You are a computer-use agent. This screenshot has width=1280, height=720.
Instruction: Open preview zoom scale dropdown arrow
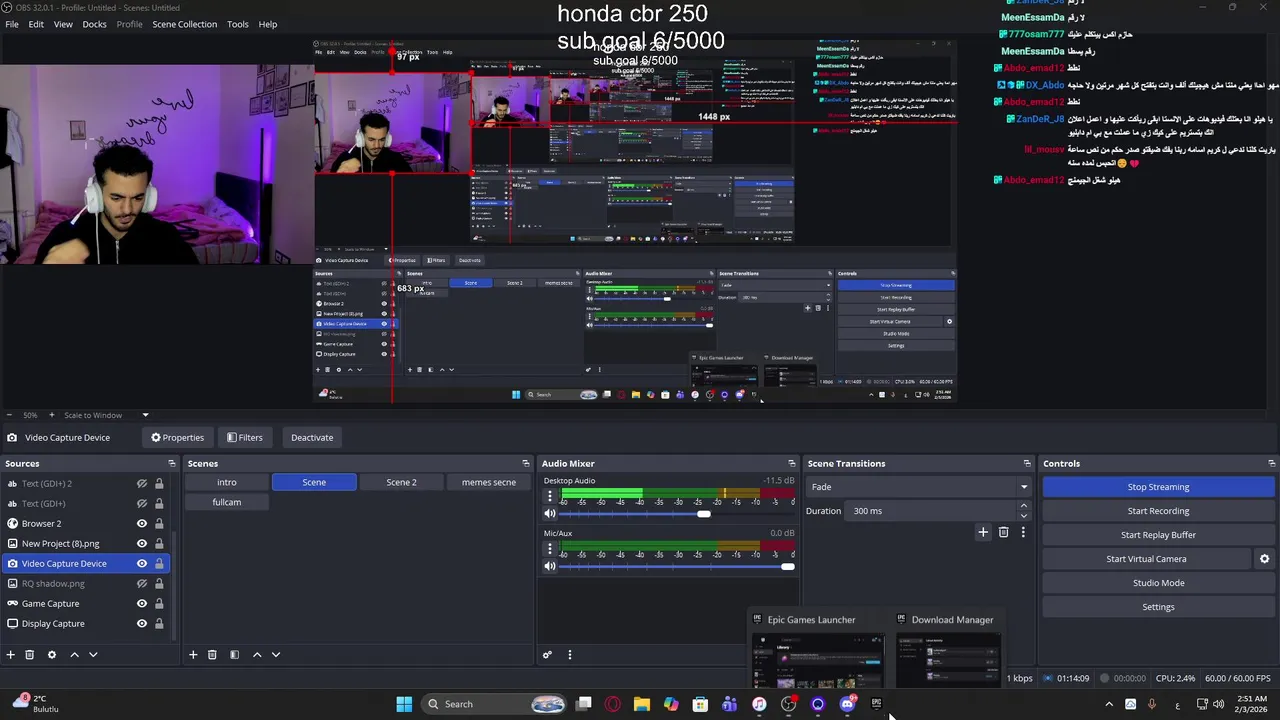pyautogui.click(x=145, y=415)
